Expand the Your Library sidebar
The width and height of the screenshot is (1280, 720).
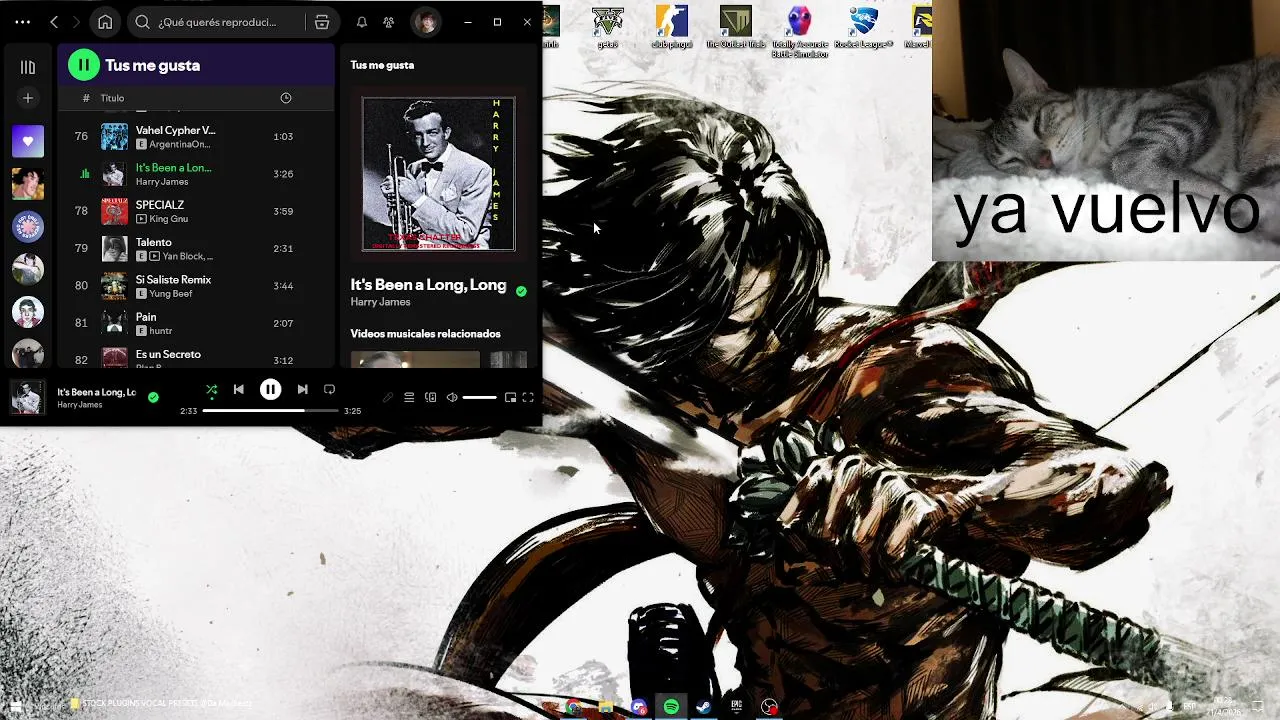(x=28, y=67)
